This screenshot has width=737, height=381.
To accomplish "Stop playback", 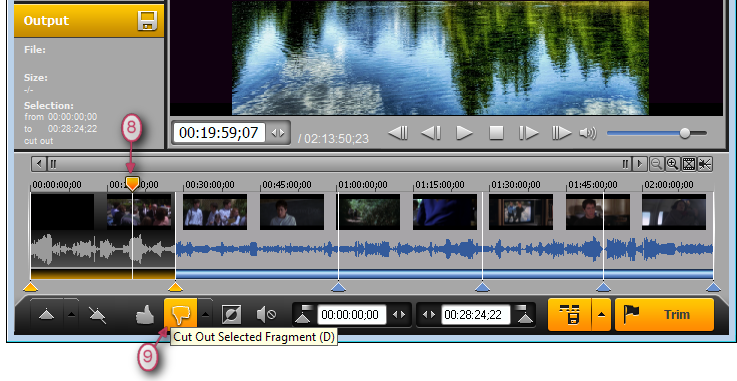I will pyautogui.click(x=496, y=133).
